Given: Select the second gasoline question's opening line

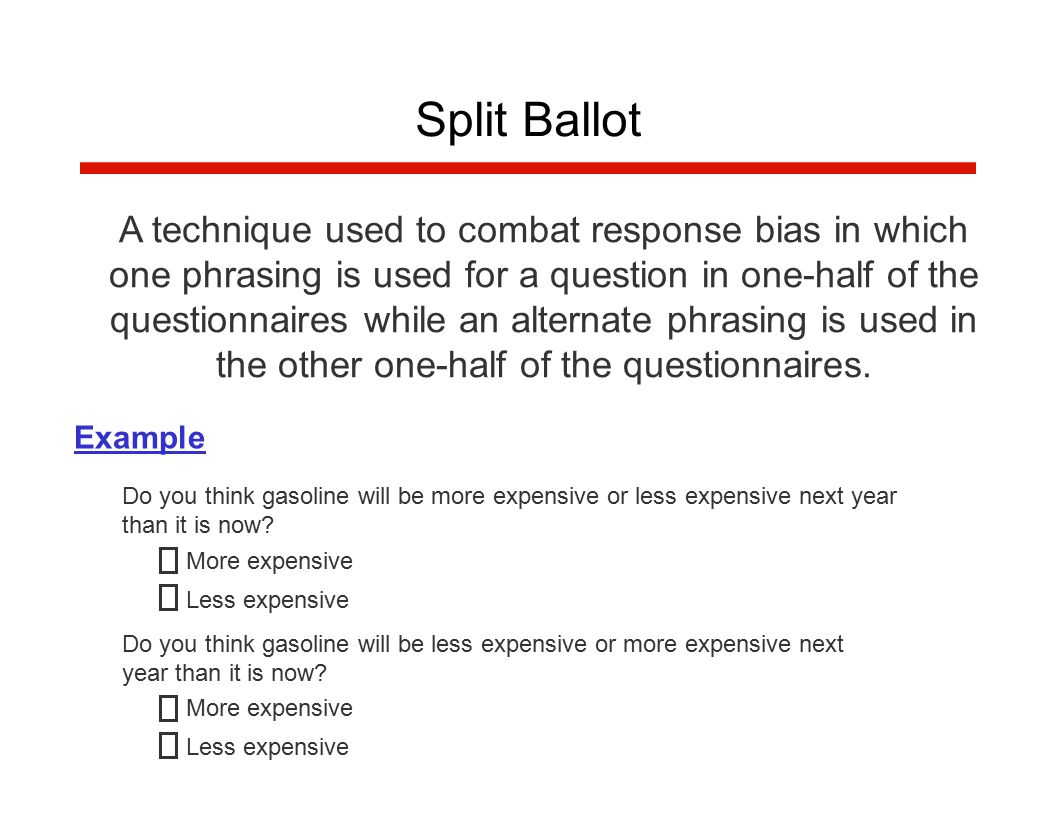Looking at the screenshot, I should point(482,645).
